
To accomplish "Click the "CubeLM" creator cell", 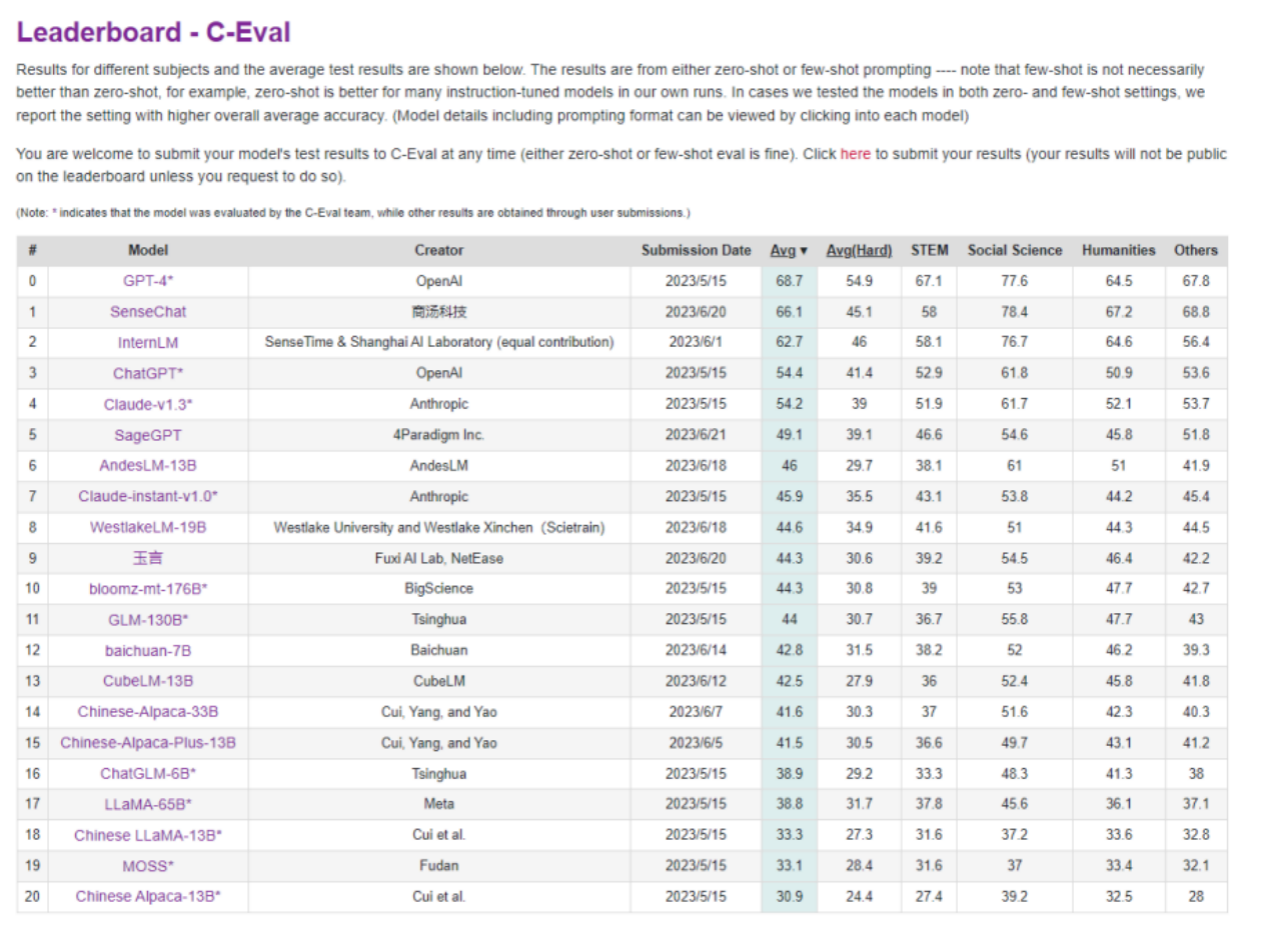I will (x=439, y=681).
